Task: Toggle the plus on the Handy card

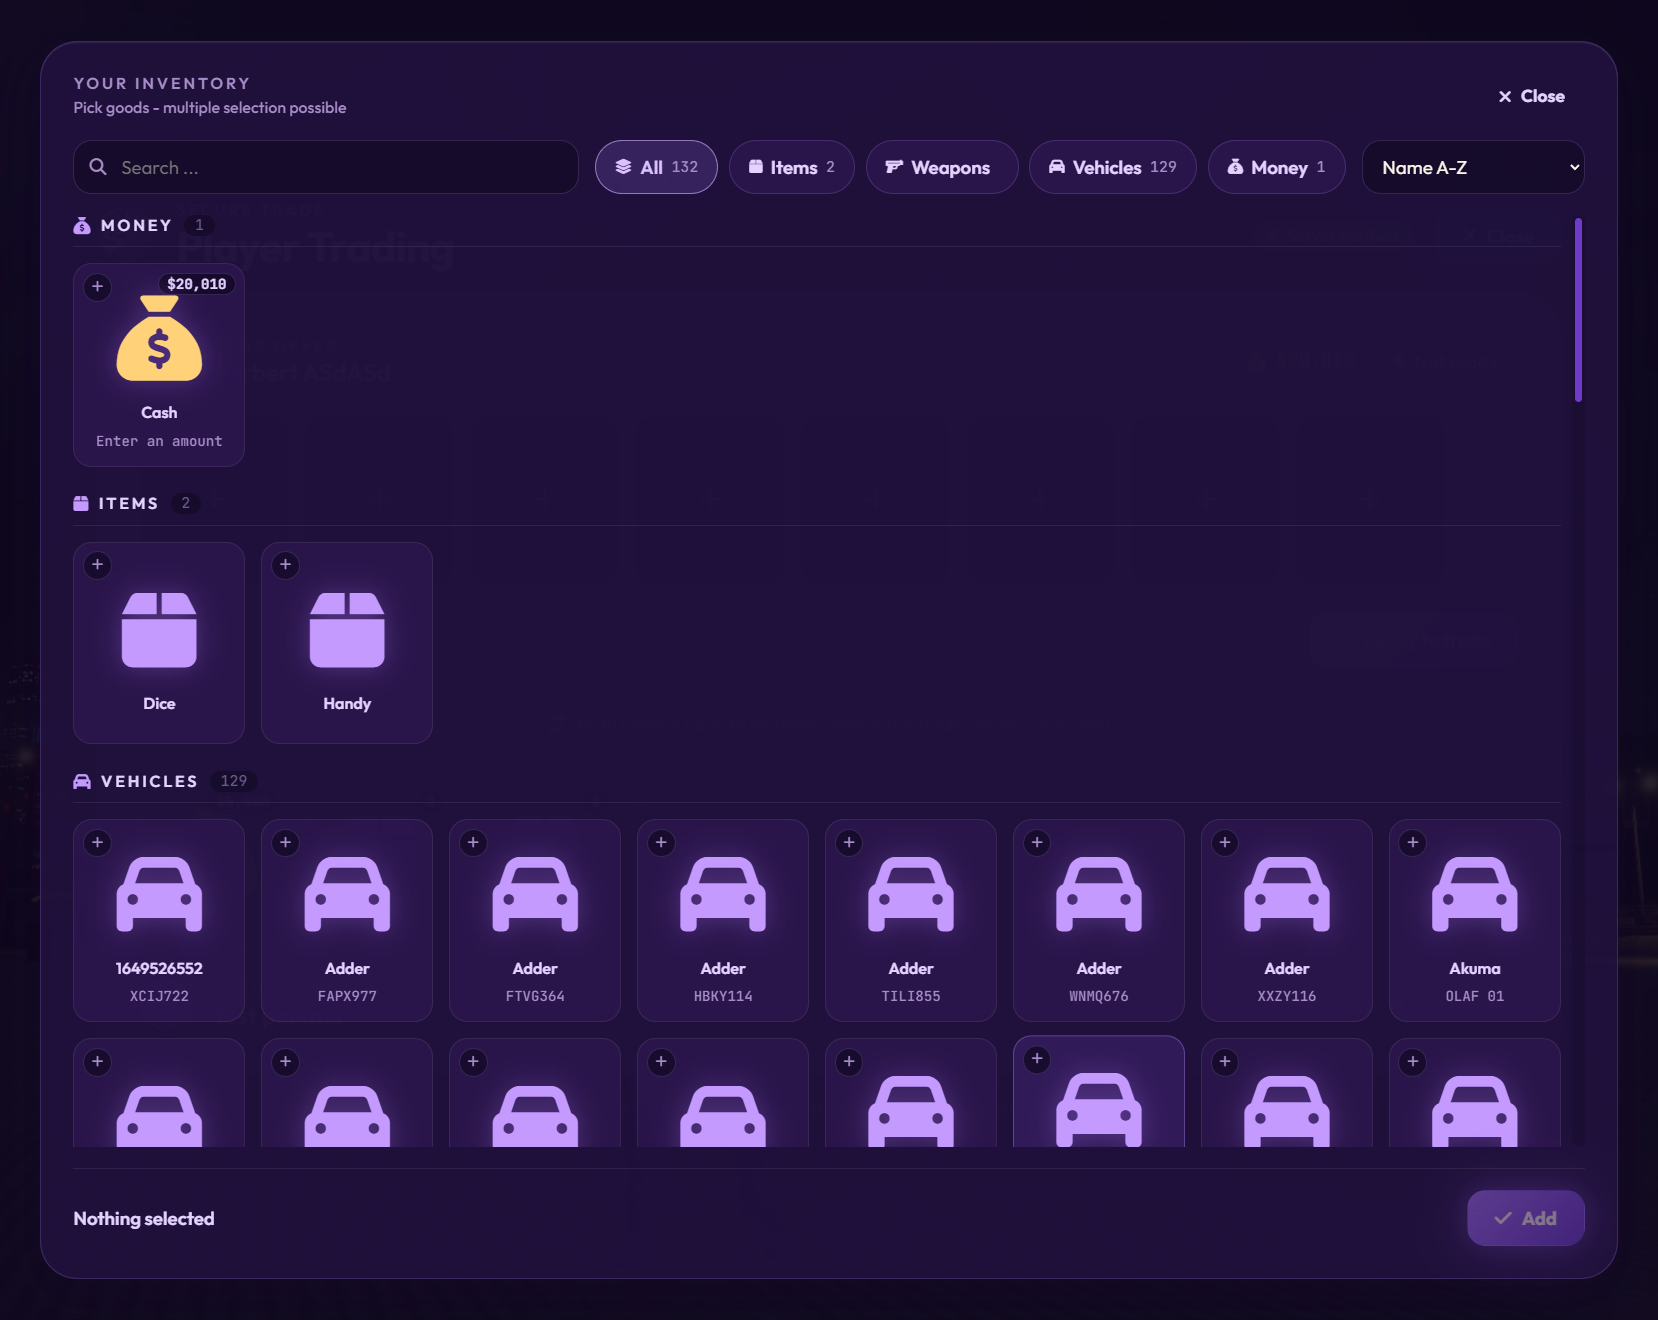Action: pyautogui.click(x=285, y=565)
